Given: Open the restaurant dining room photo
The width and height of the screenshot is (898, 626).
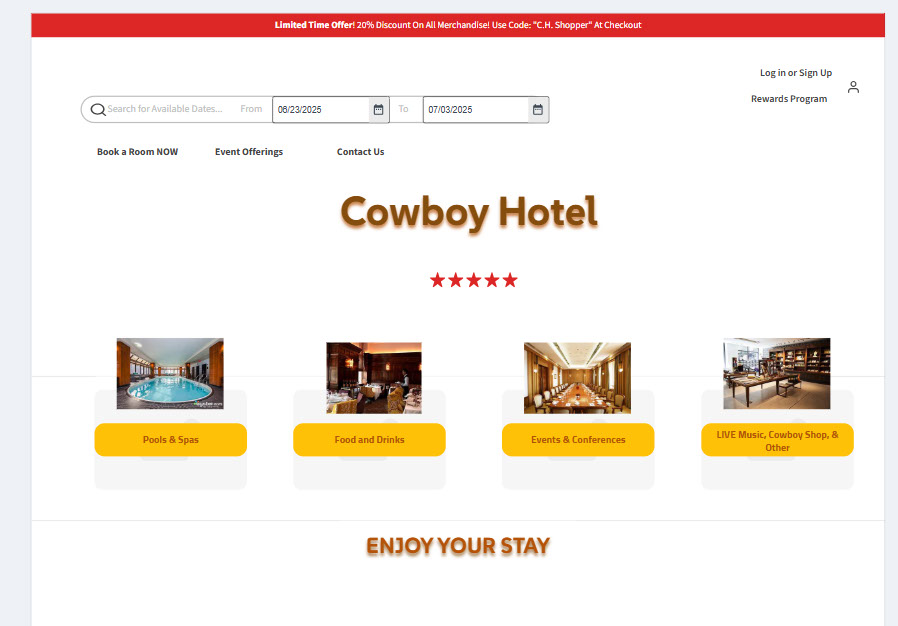Looking at the screenshot, I should (374, 378).
